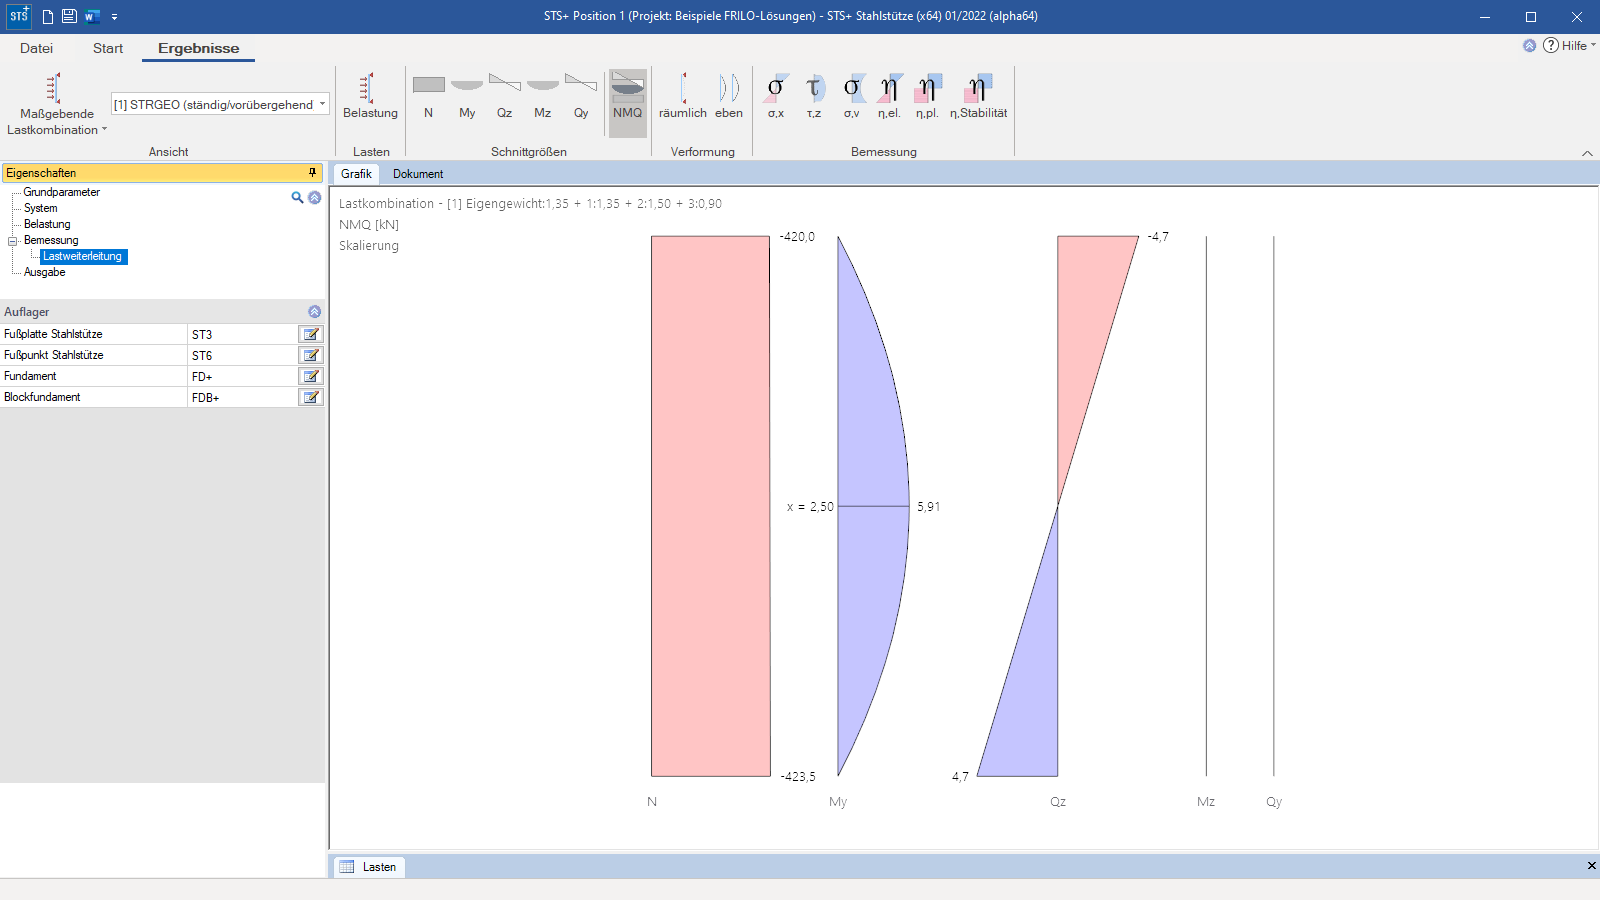This screenshot has width=1600, height=900.
Task: Collapse the ribbon with the chevron
Action: click(x=1587, y=153)
